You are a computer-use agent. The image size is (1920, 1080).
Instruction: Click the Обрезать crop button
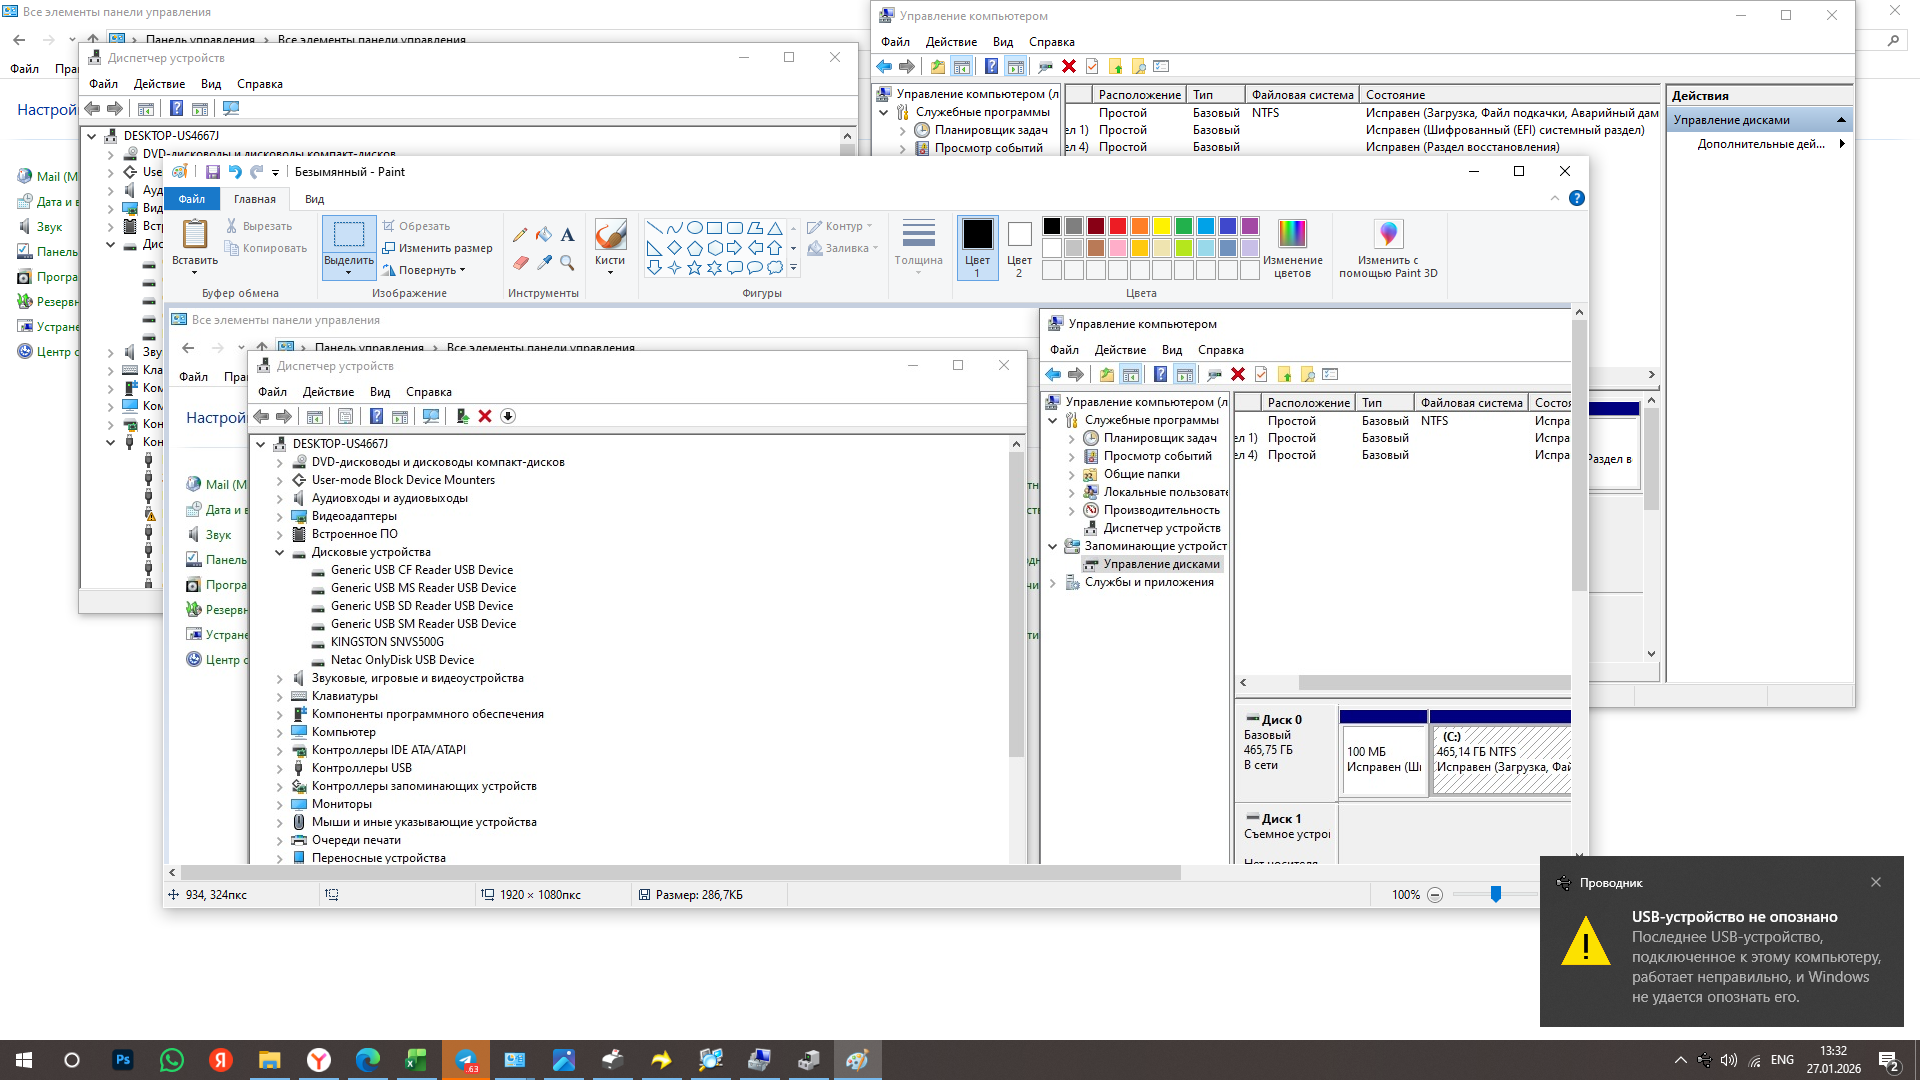coord(417,226)
